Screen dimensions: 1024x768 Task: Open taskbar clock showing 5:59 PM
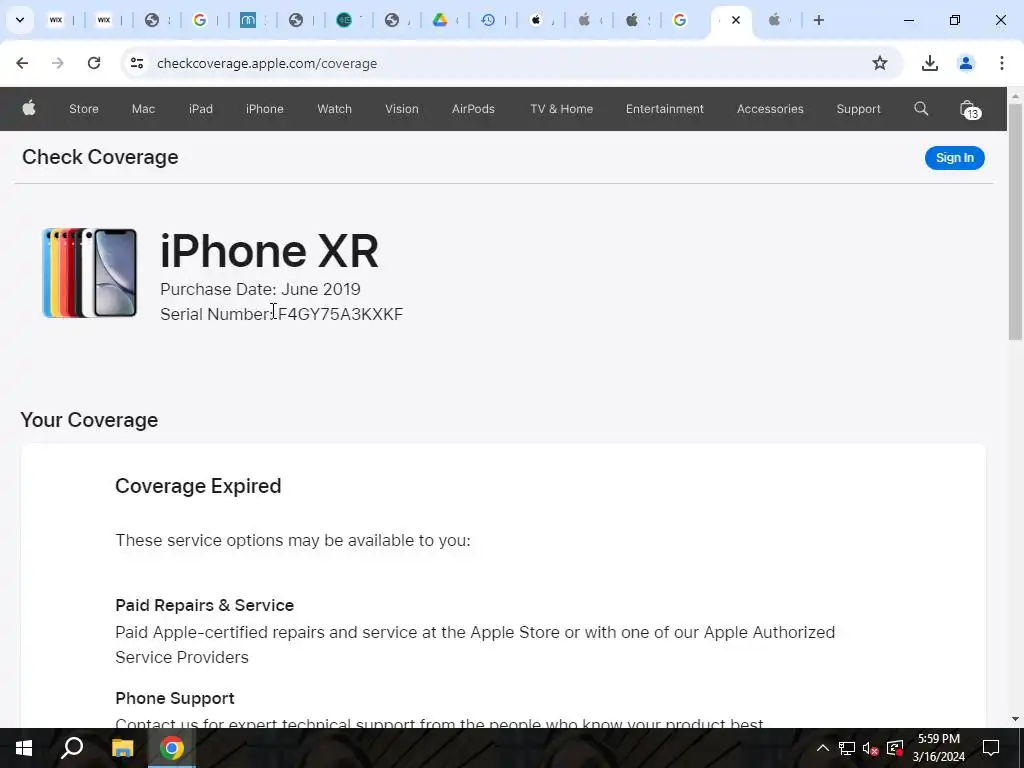938,748
